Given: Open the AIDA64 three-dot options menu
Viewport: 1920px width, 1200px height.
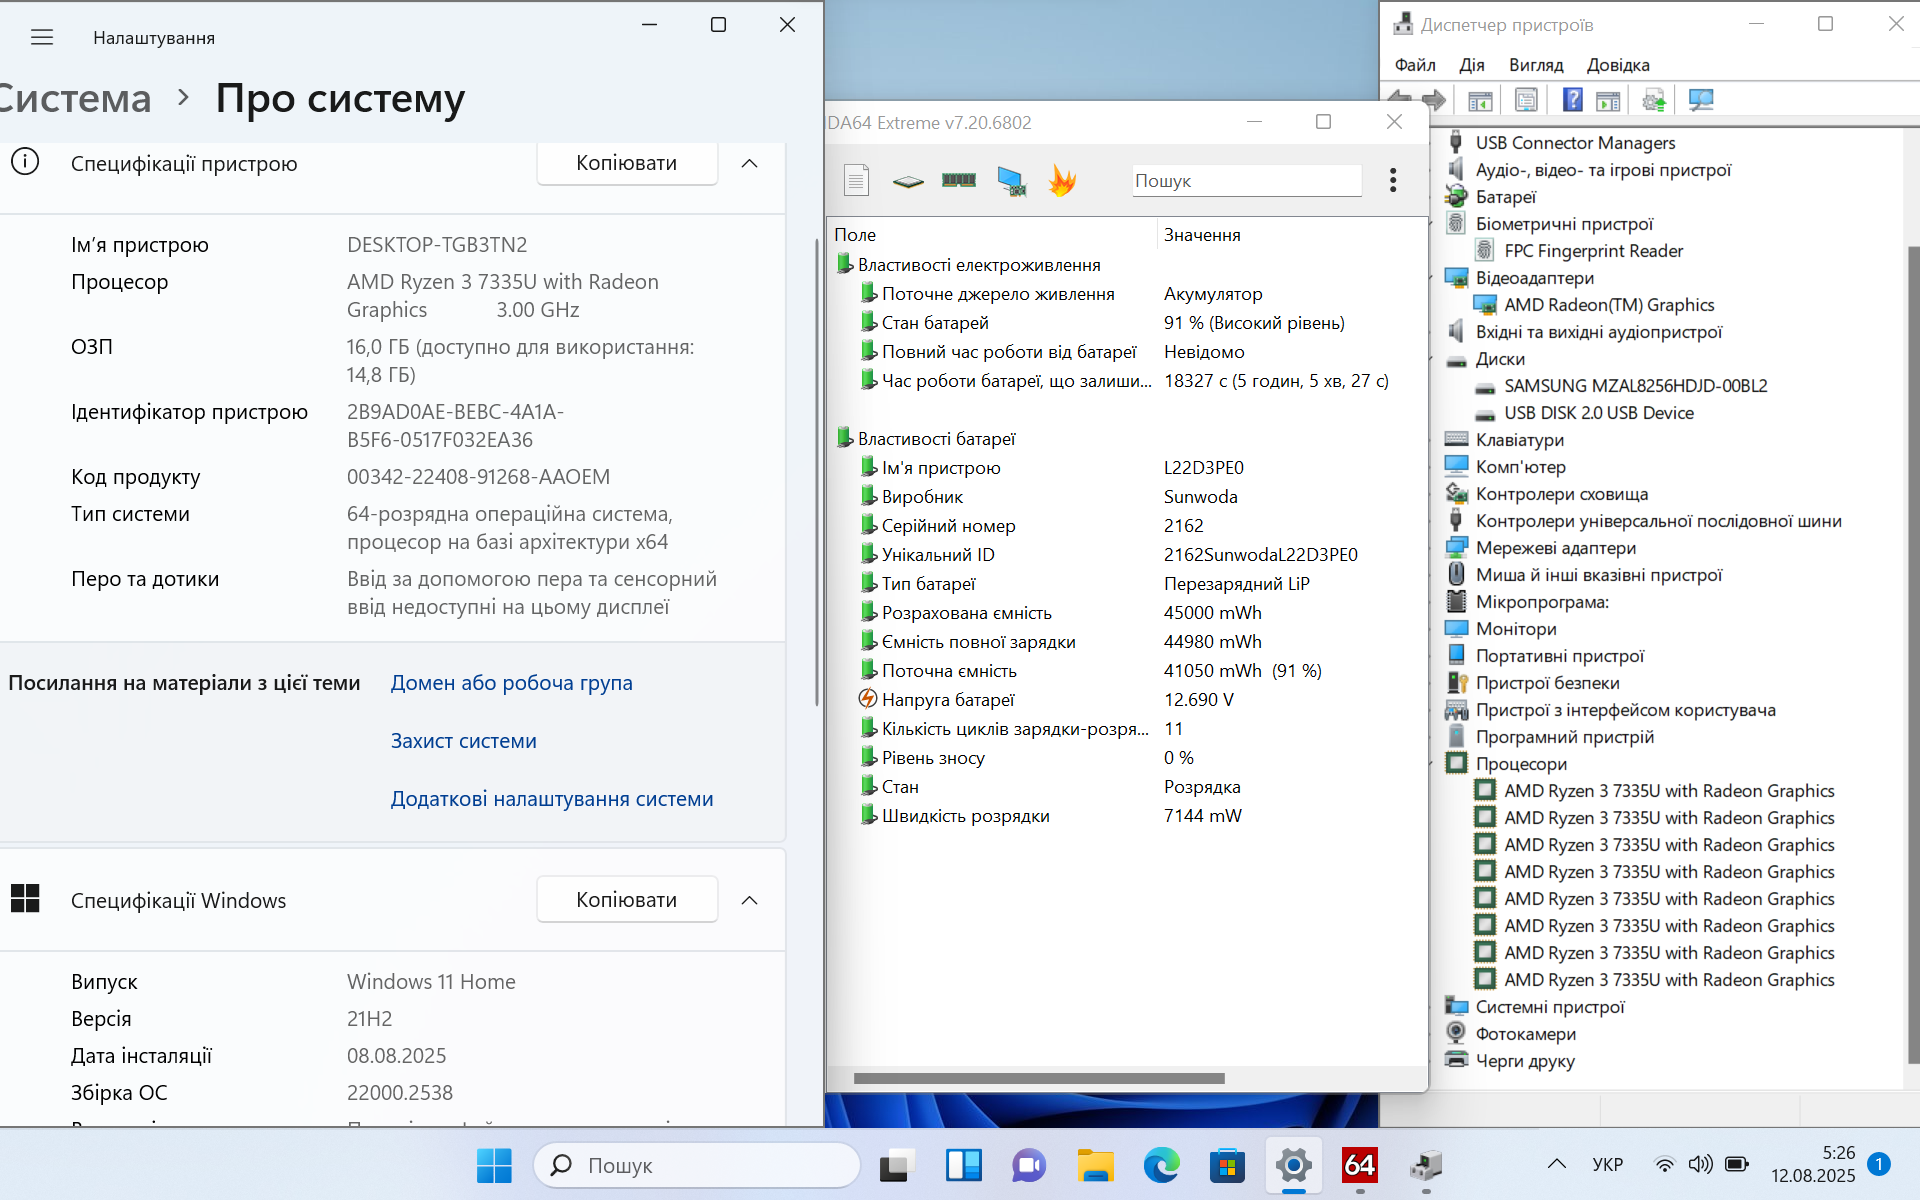Looking at the screenshot, I should coord(1392,180).
